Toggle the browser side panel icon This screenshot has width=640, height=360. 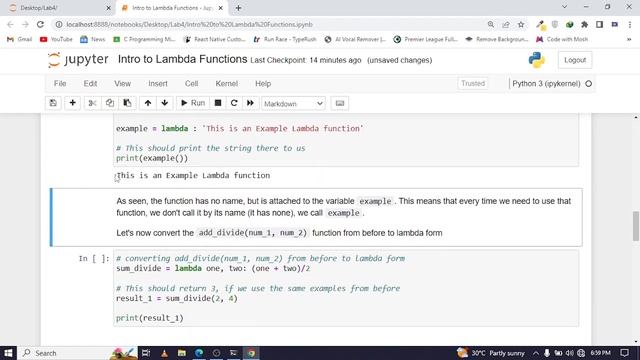point(600,24)
